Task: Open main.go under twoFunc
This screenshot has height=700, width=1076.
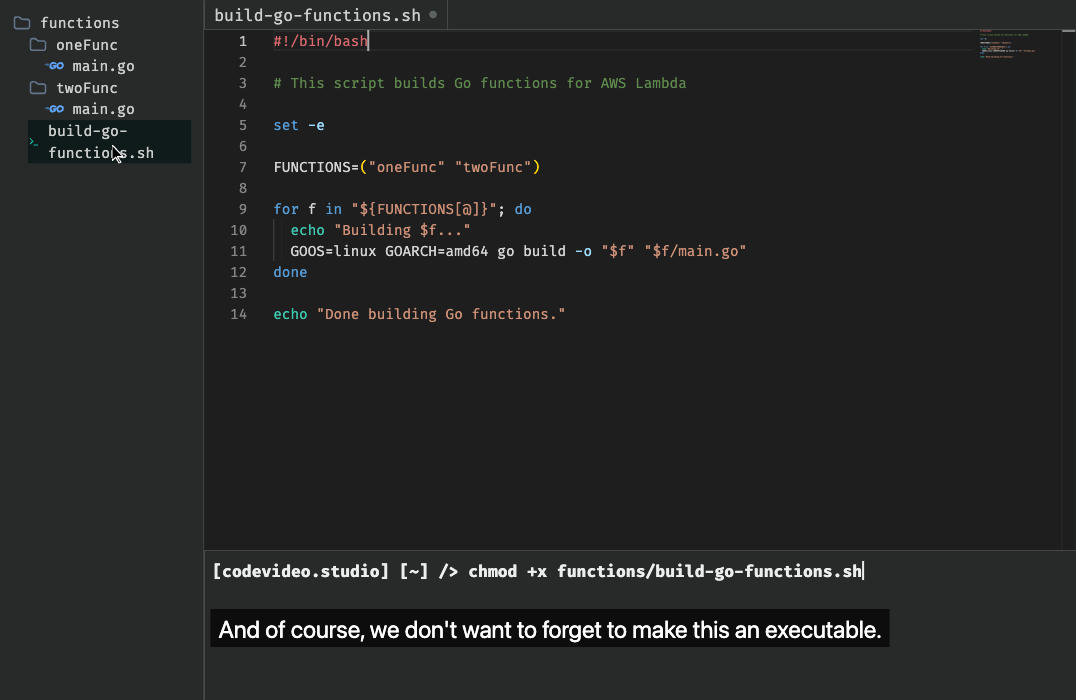Action: (x=104, y=109)
